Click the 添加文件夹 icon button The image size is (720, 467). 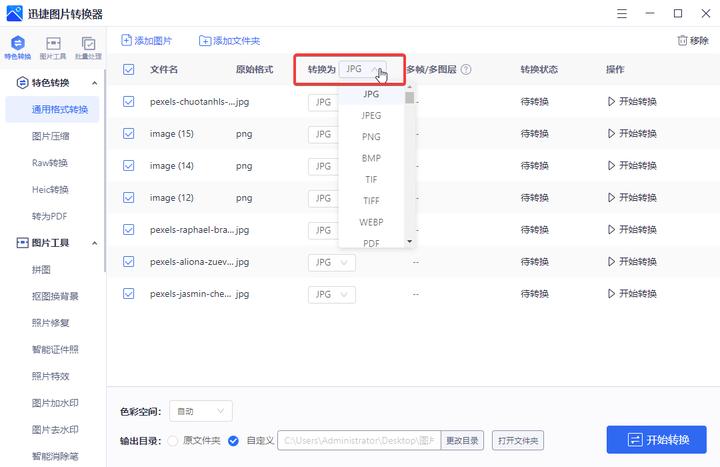[229, 41]
